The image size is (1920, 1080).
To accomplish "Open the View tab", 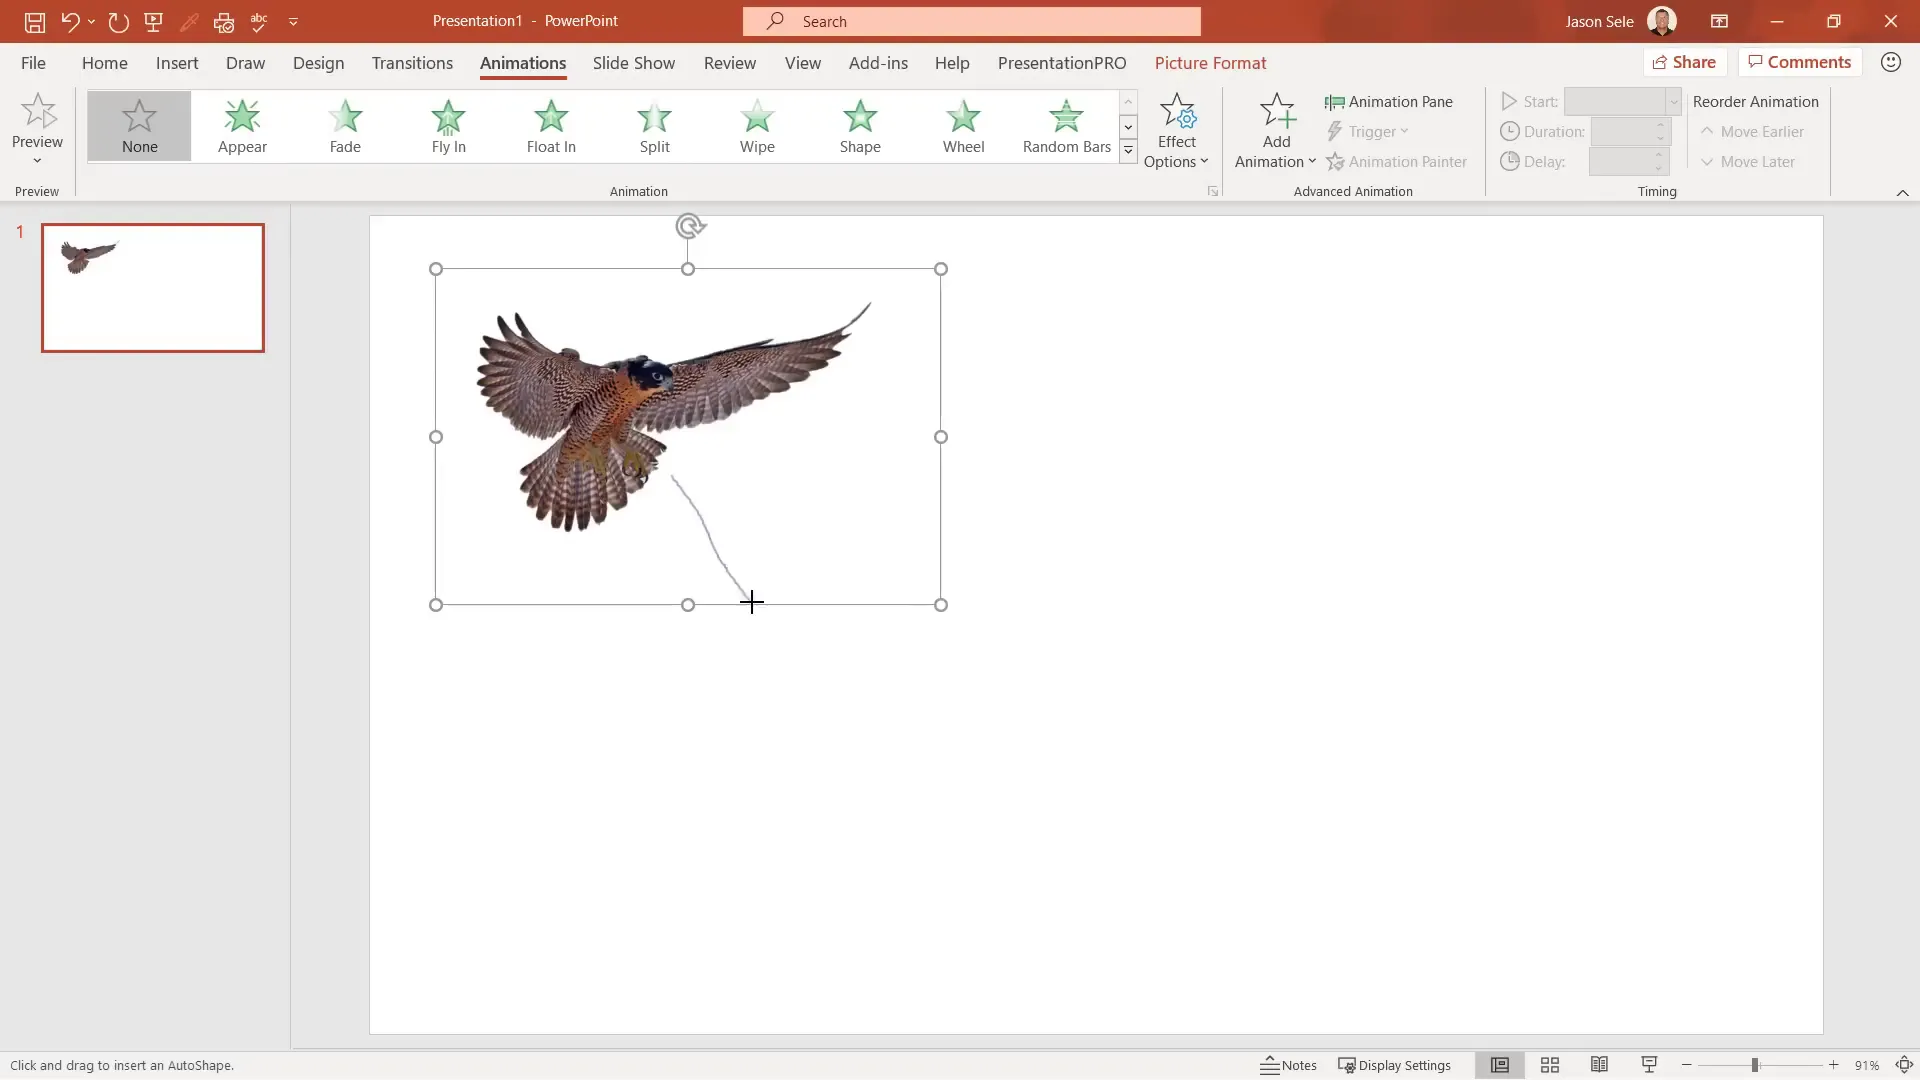I will 803,63.
